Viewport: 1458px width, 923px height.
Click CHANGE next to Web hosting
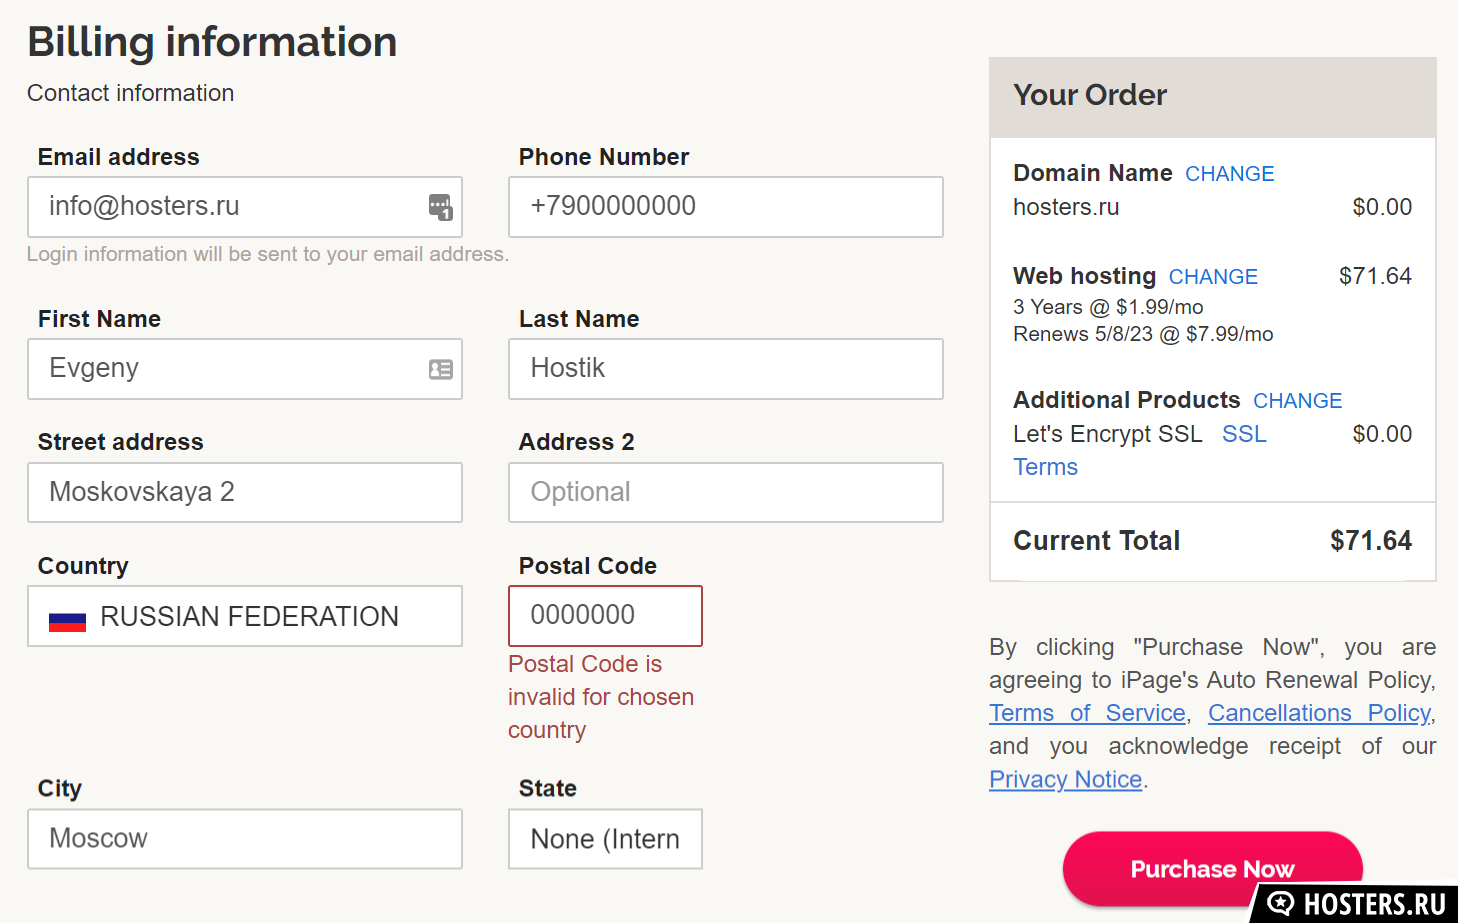pos(1213,277)
